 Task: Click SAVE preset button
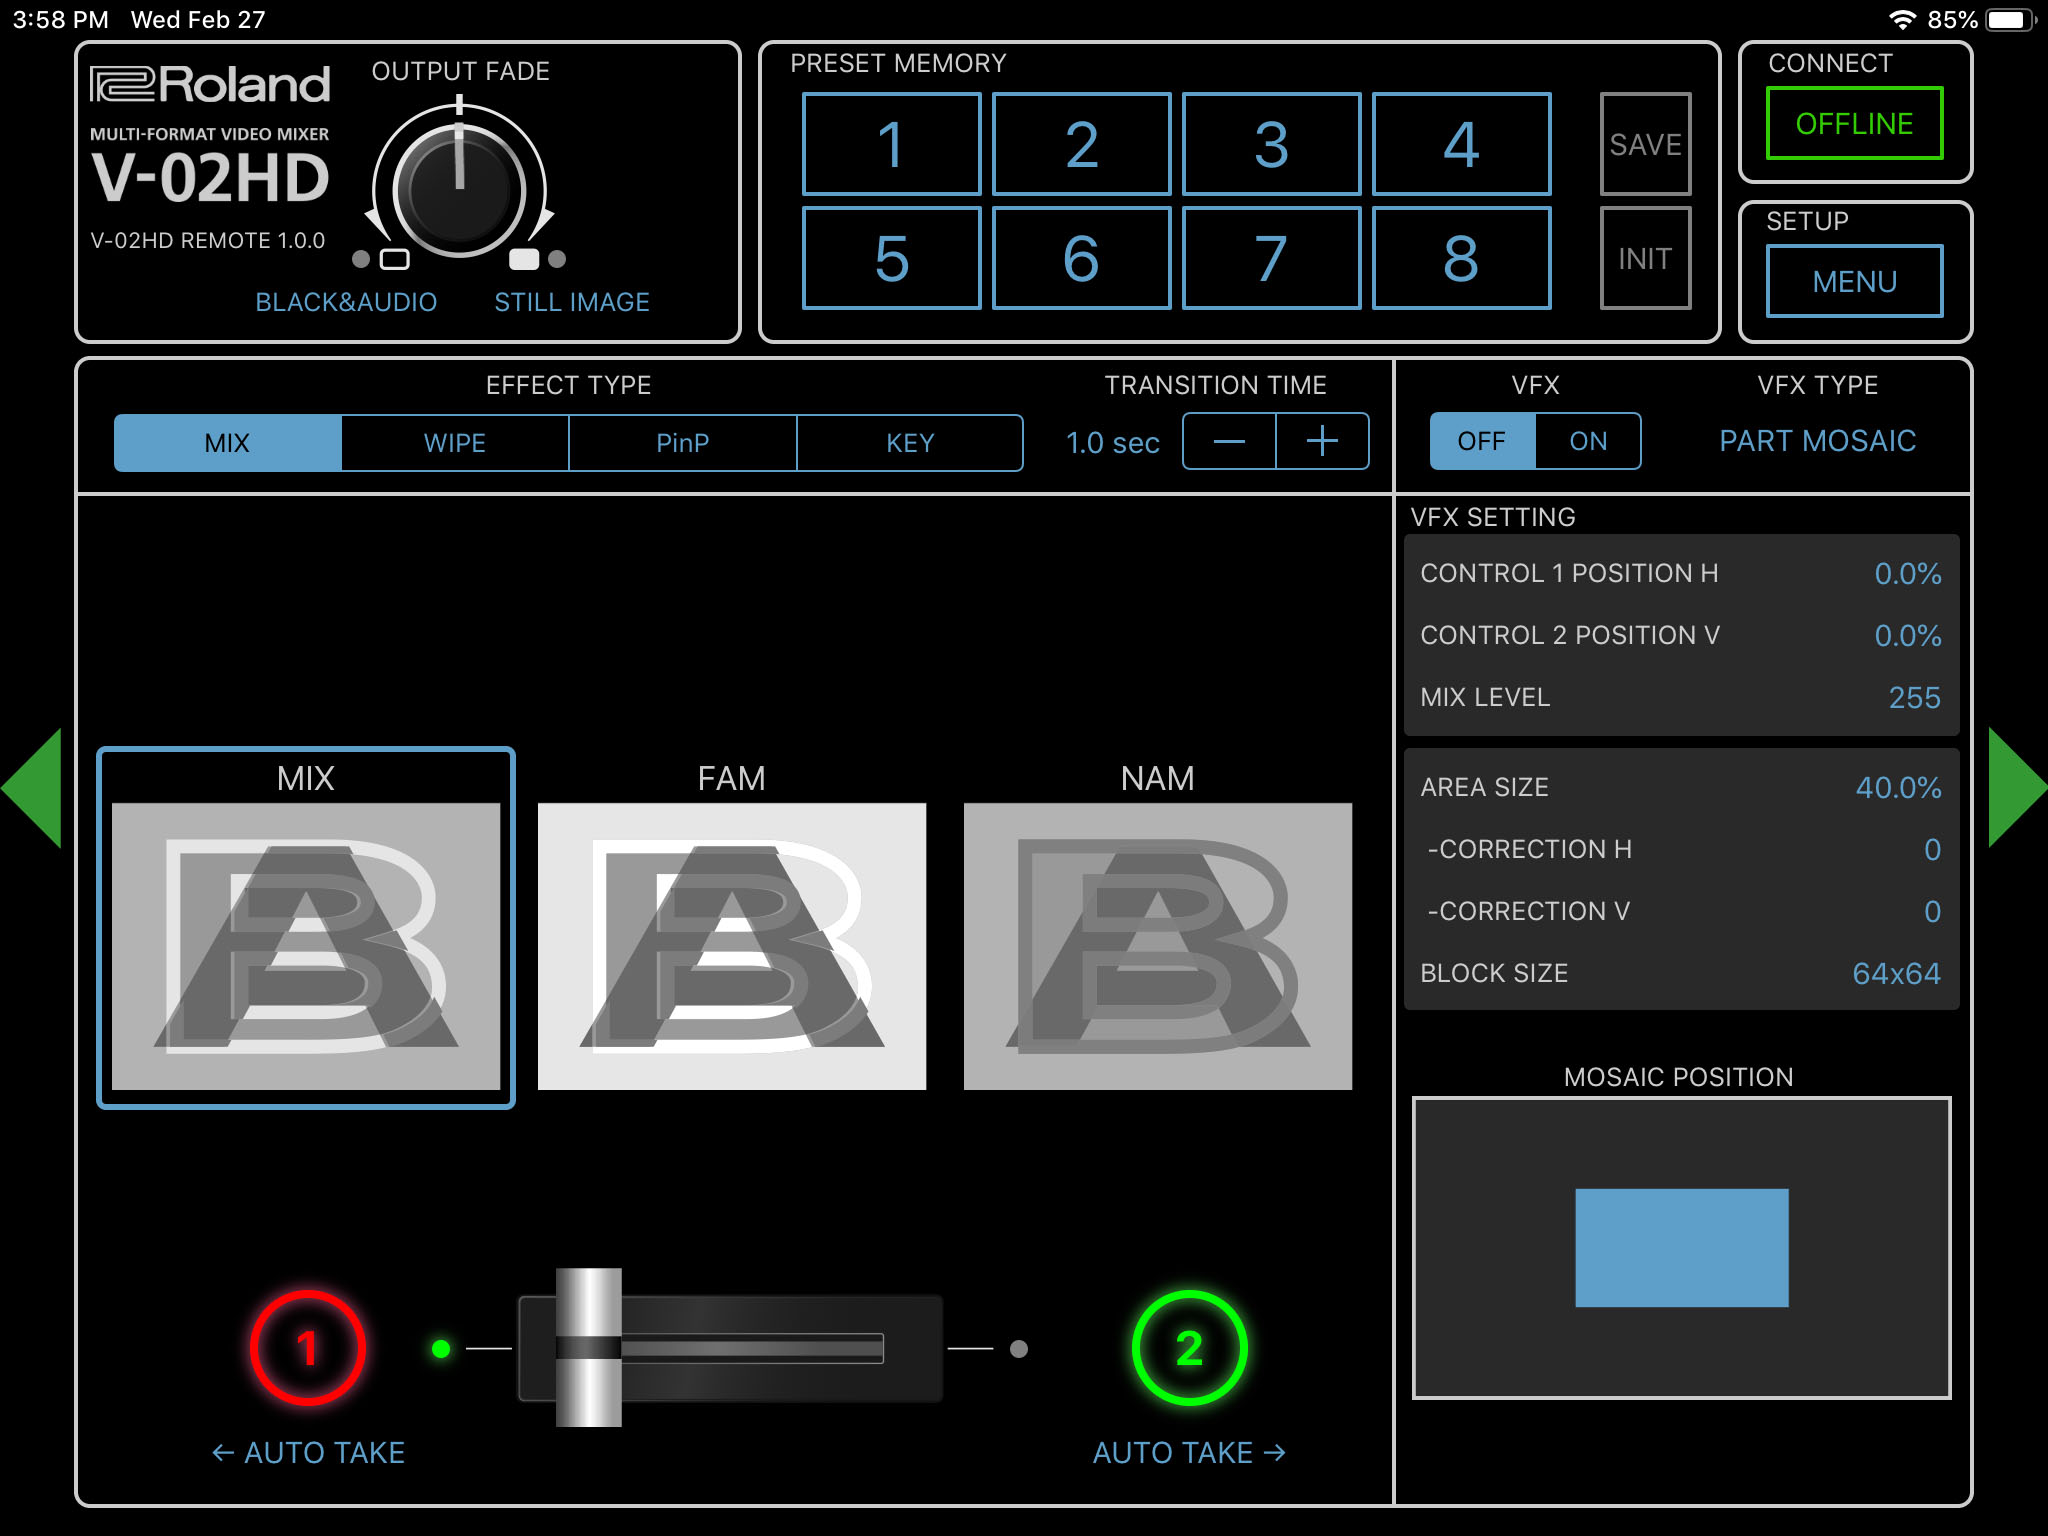1645,144
